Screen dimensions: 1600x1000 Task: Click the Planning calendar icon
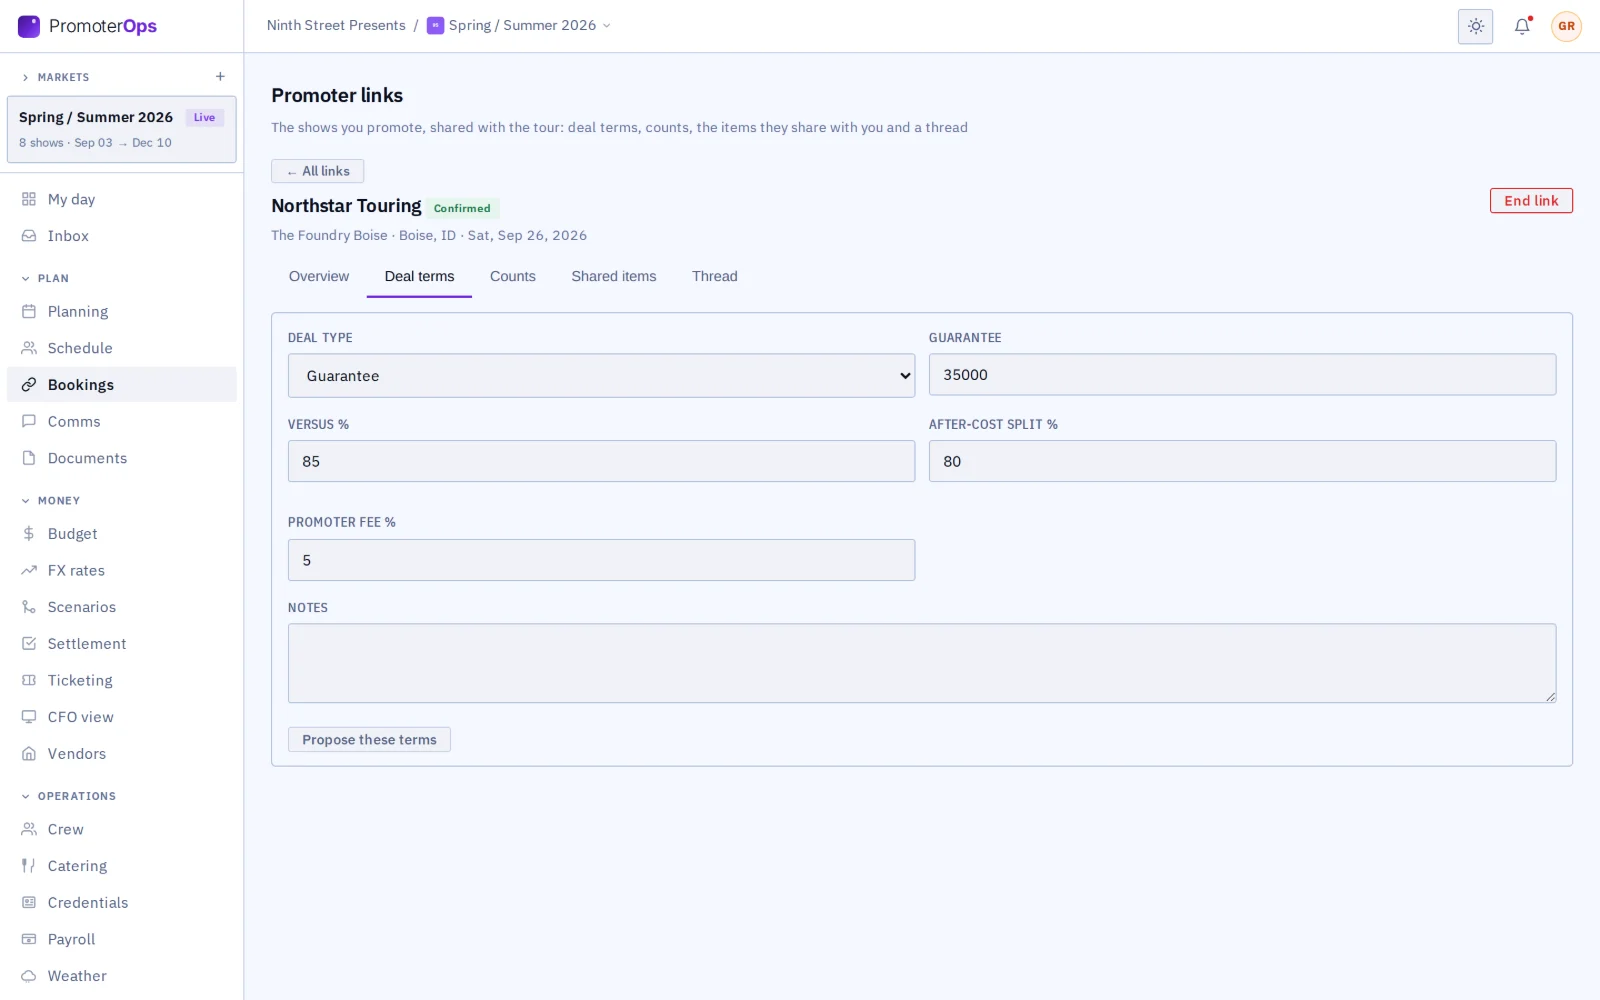(x=29, y=312)
